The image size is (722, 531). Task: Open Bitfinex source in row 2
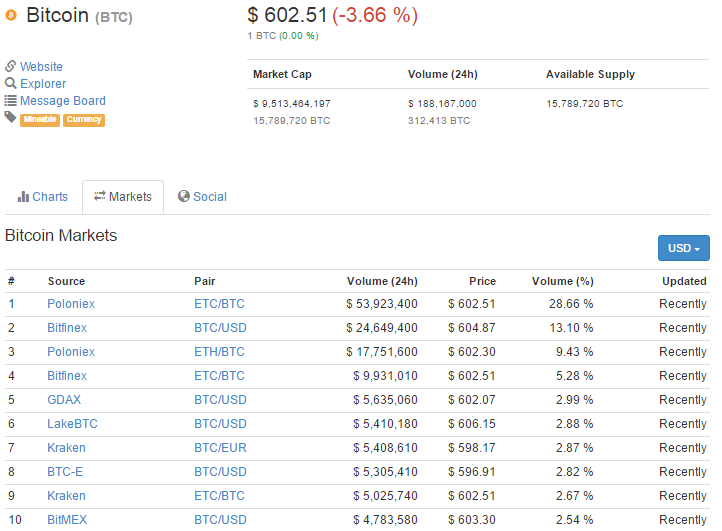click(67, 328)
